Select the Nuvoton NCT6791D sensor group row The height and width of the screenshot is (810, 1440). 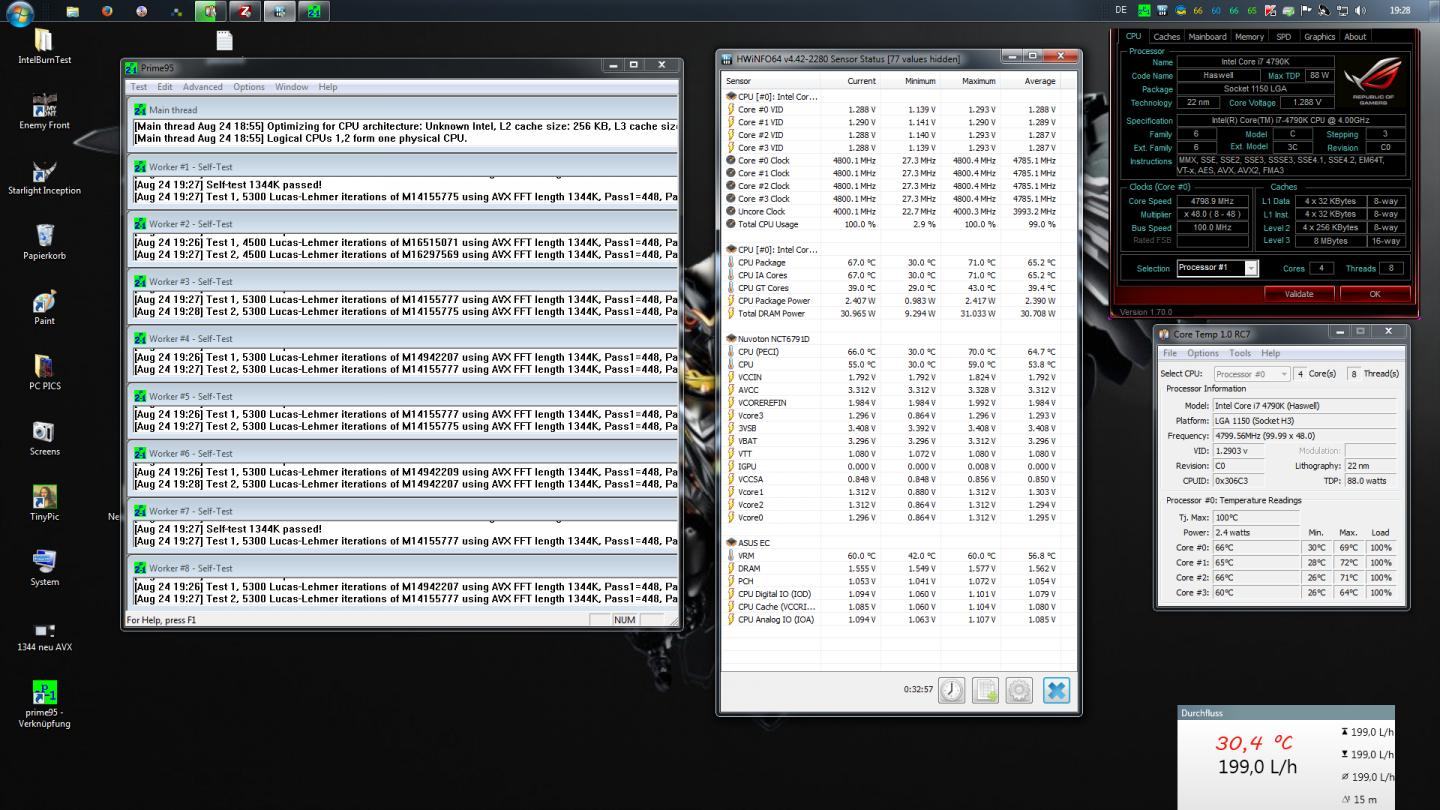[x=897, y=339]
